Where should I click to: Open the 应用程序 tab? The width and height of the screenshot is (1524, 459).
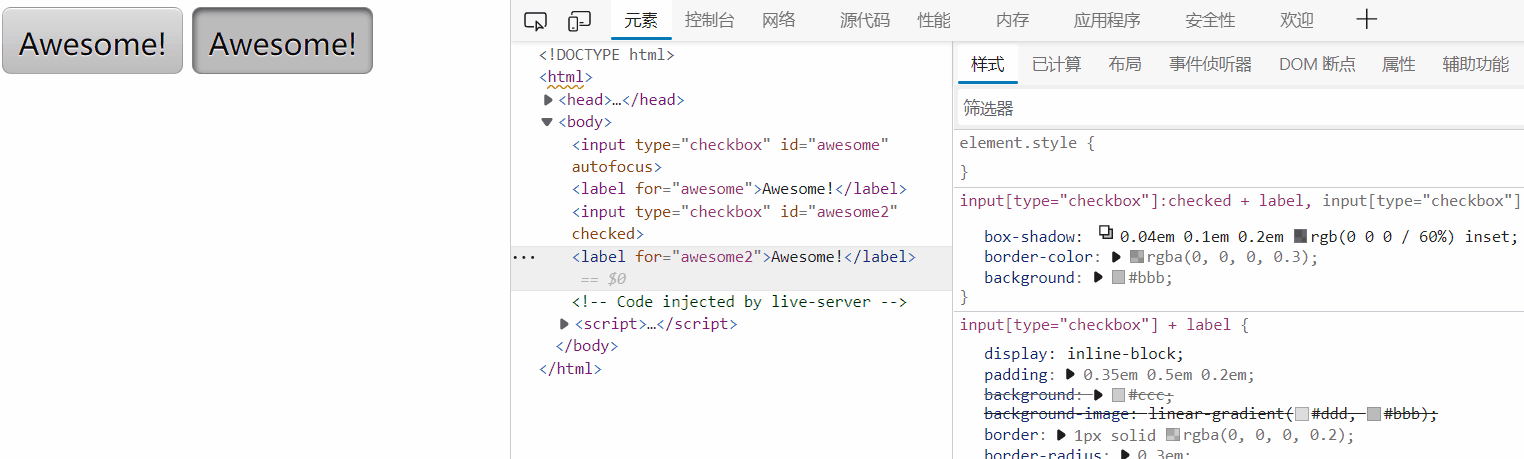1107,20
